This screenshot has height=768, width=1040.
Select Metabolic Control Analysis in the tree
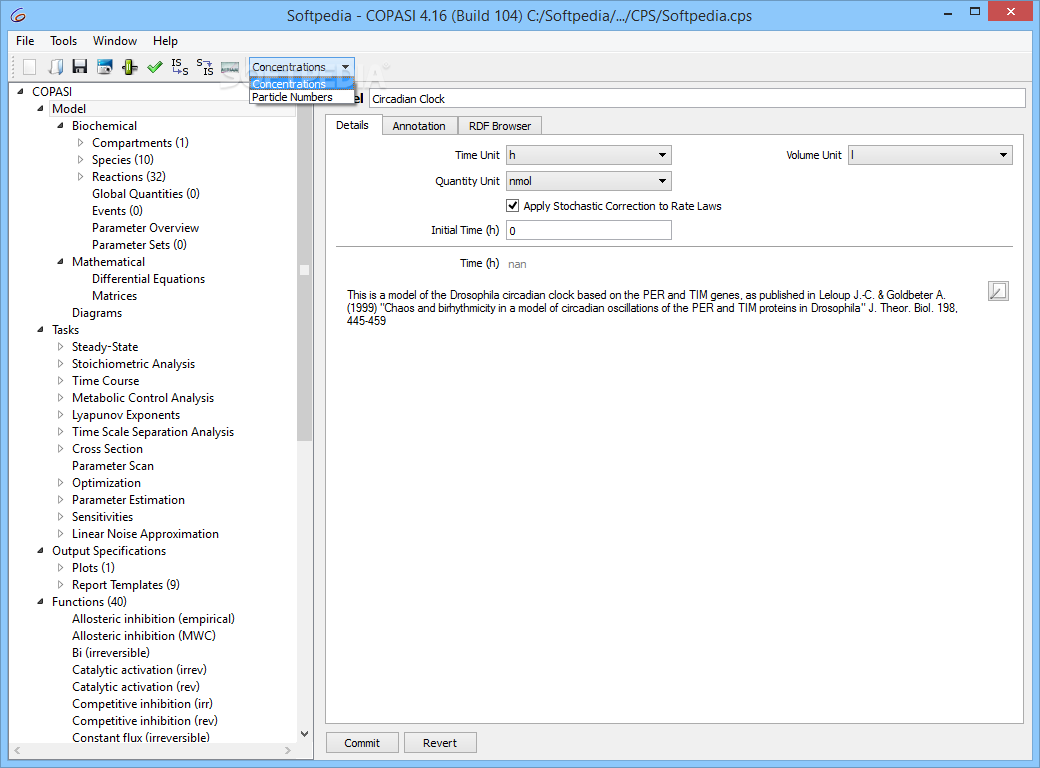(143, 398)
